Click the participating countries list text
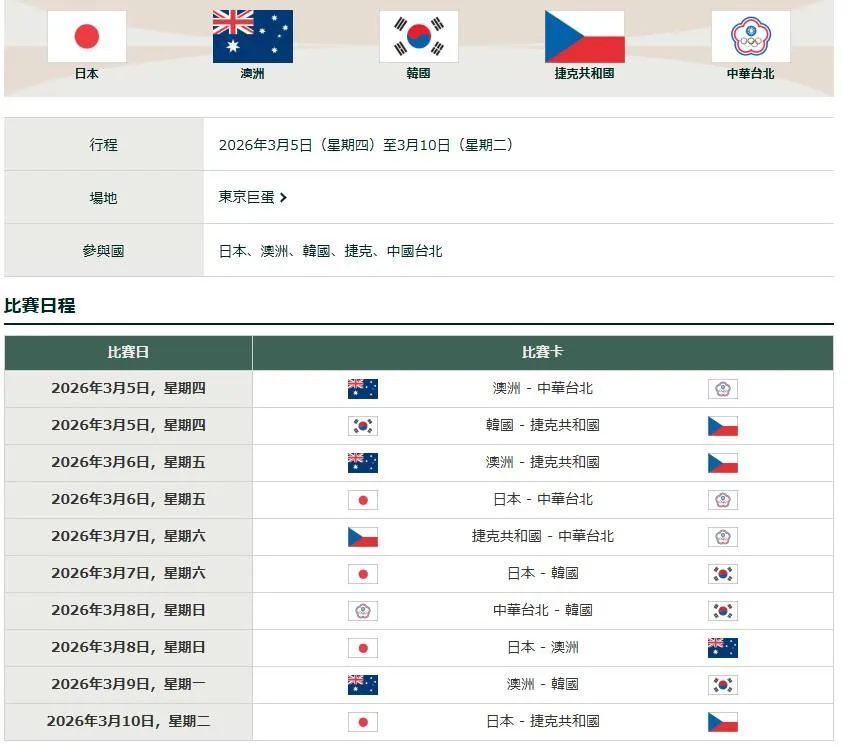Viewport: 861px width, 753px height. coord(331,251)
